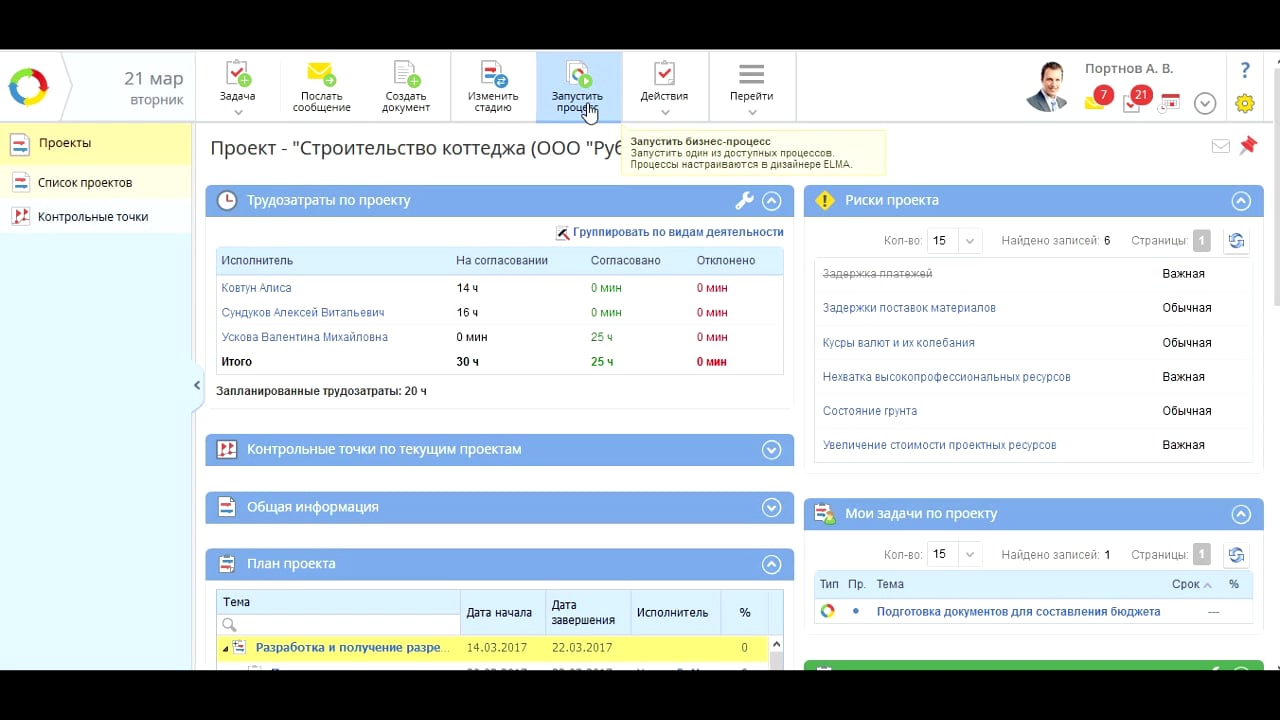Viewport: 1280px width, 720px height.
Task: Select Проекты in left sidebar
Action: (x=95, y=143)
